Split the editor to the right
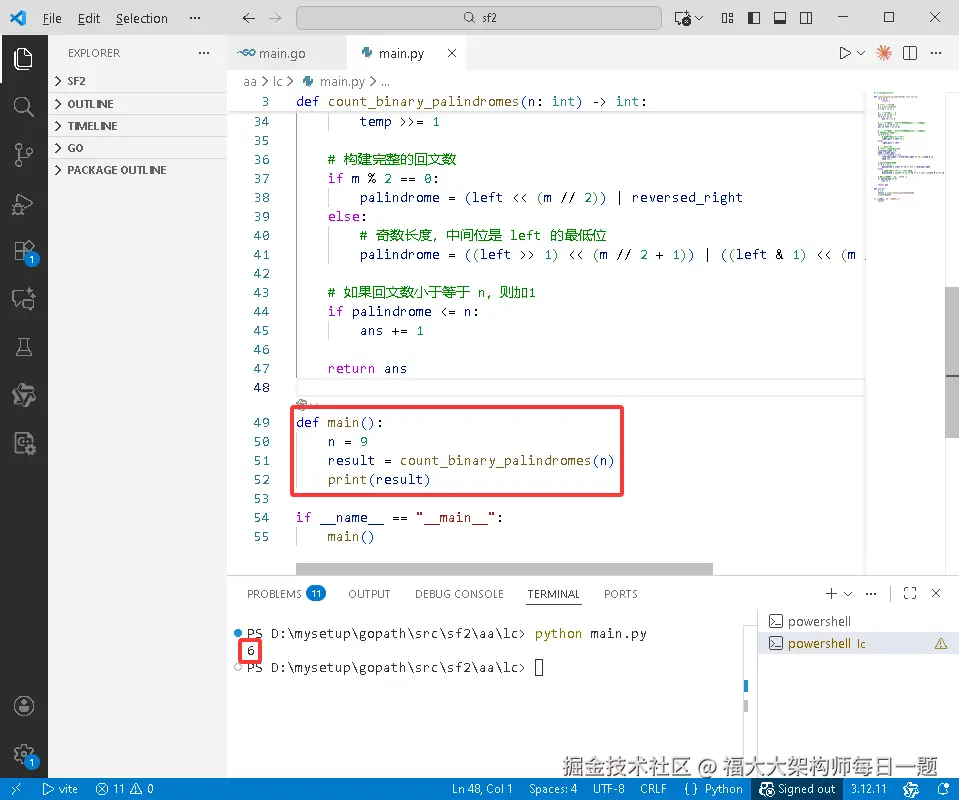959x800 pixels. [909, 53]
